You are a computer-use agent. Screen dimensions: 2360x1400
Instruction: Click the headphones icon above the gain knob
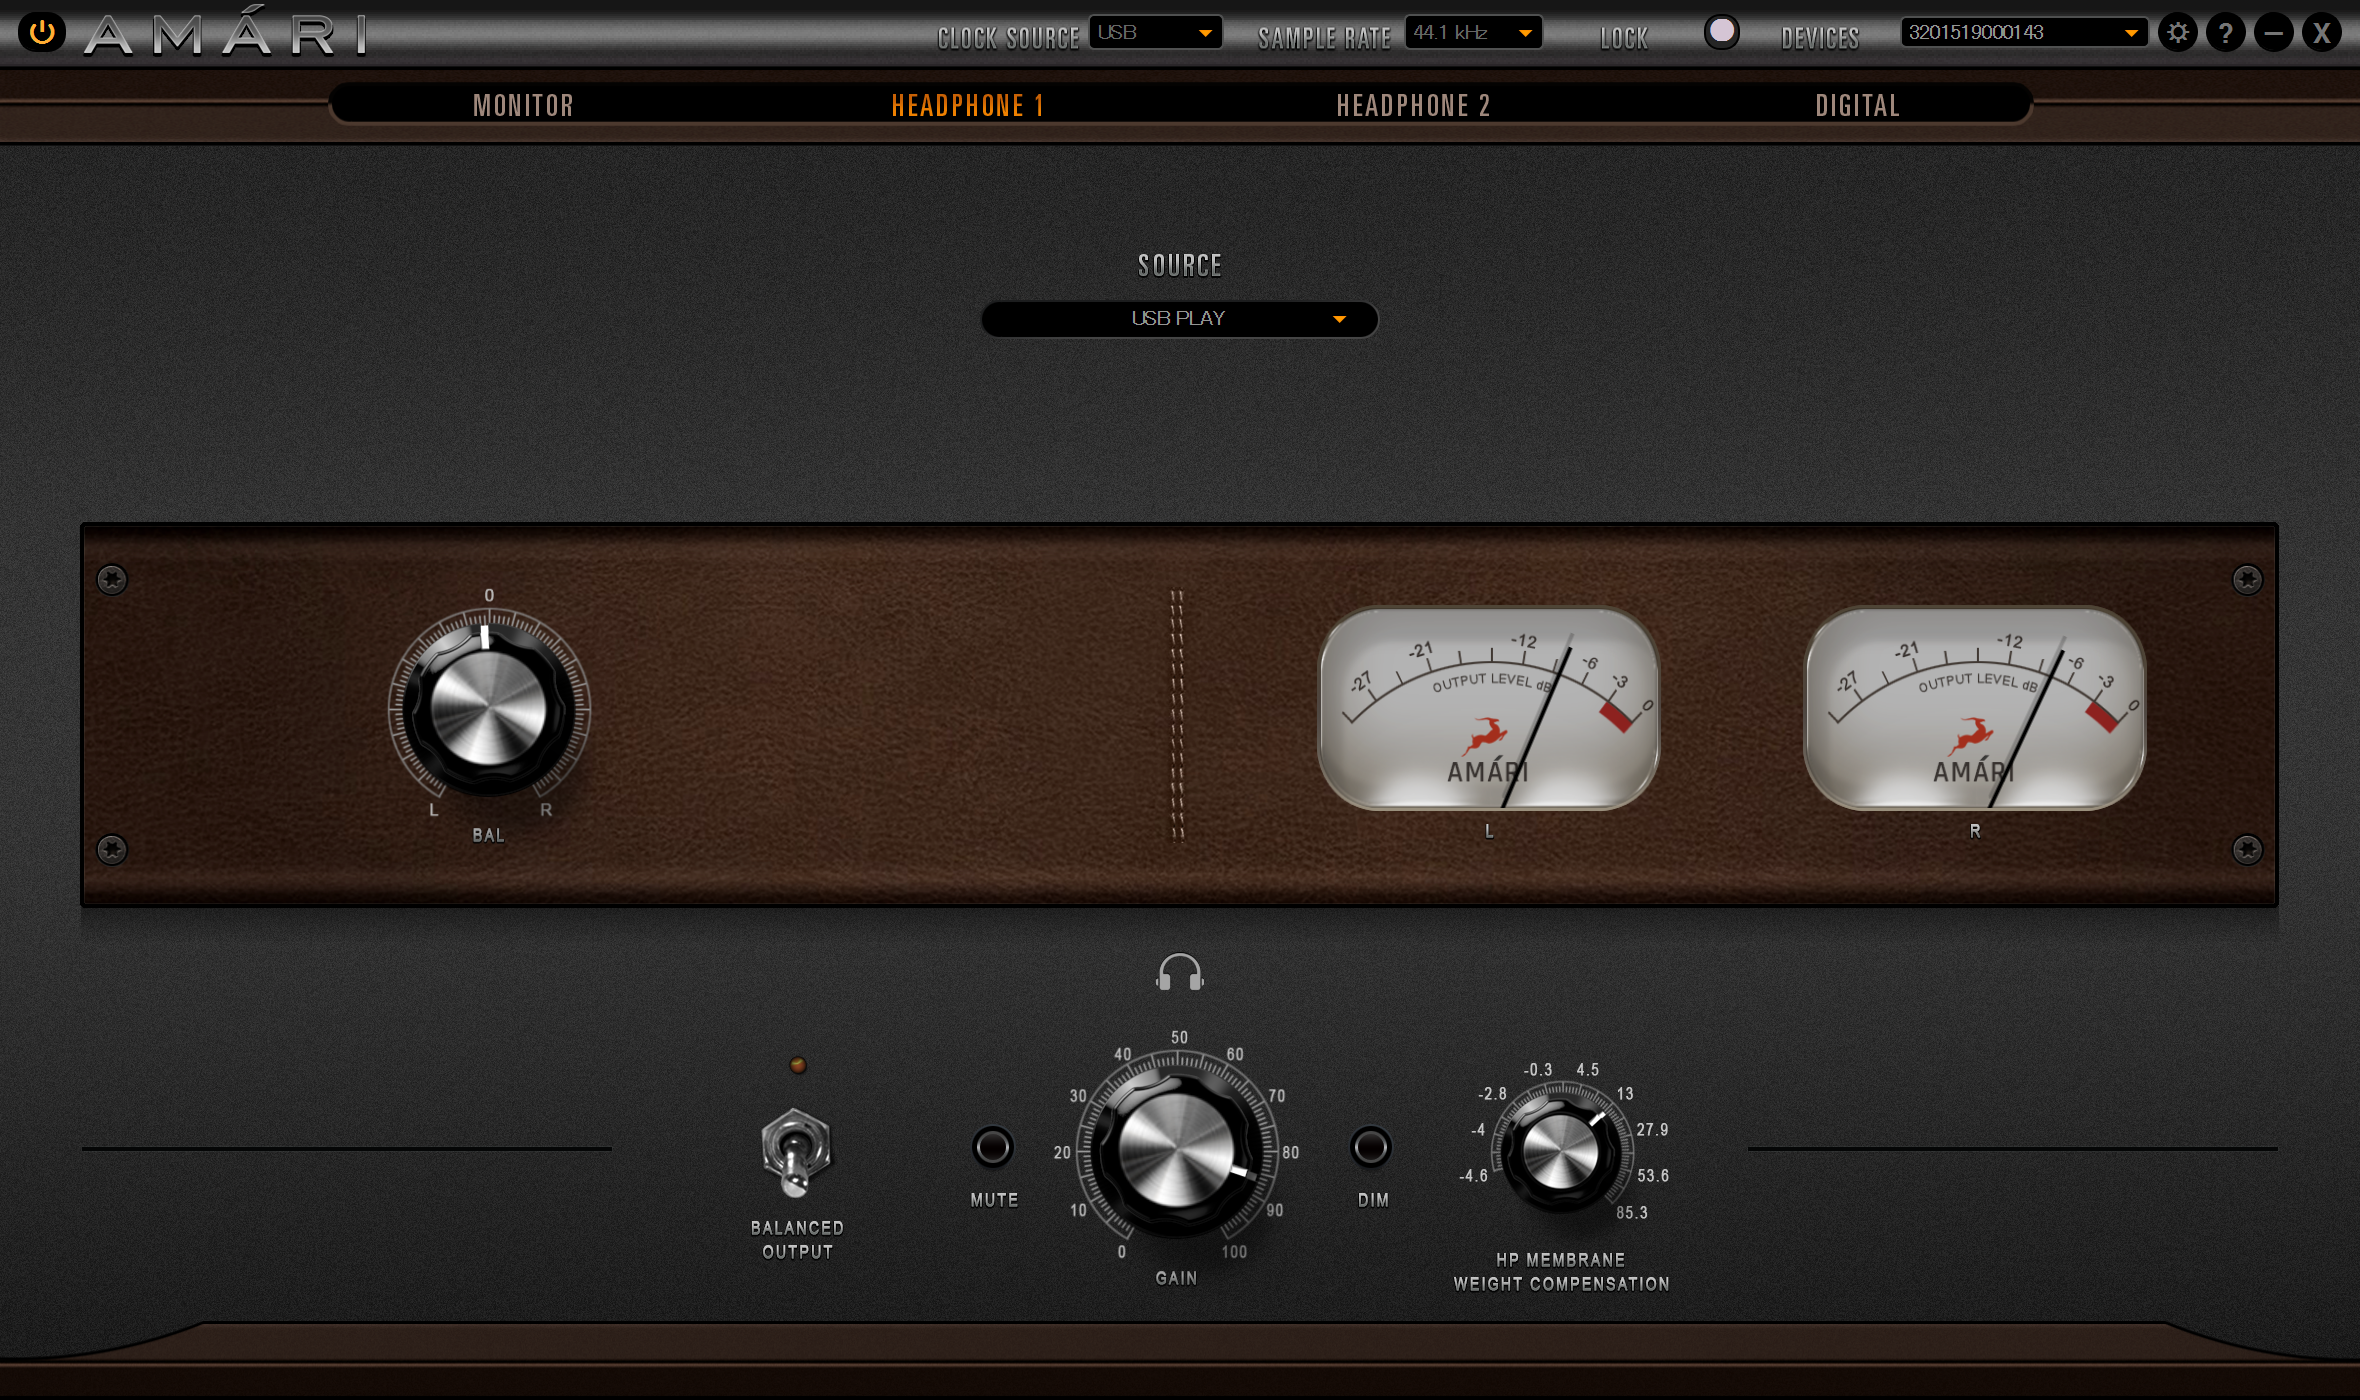[1180, 972]
